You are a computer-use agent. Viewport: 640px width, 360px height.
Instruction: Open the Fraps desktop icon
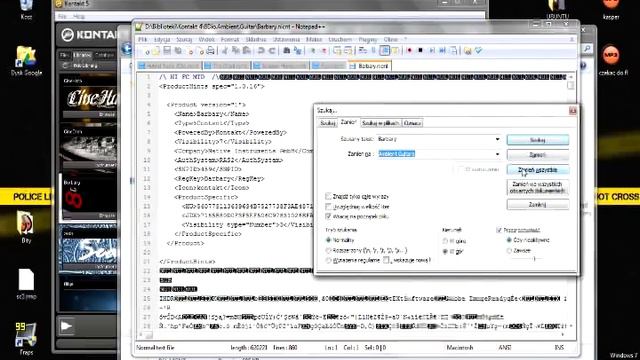[x=26, y=339]
